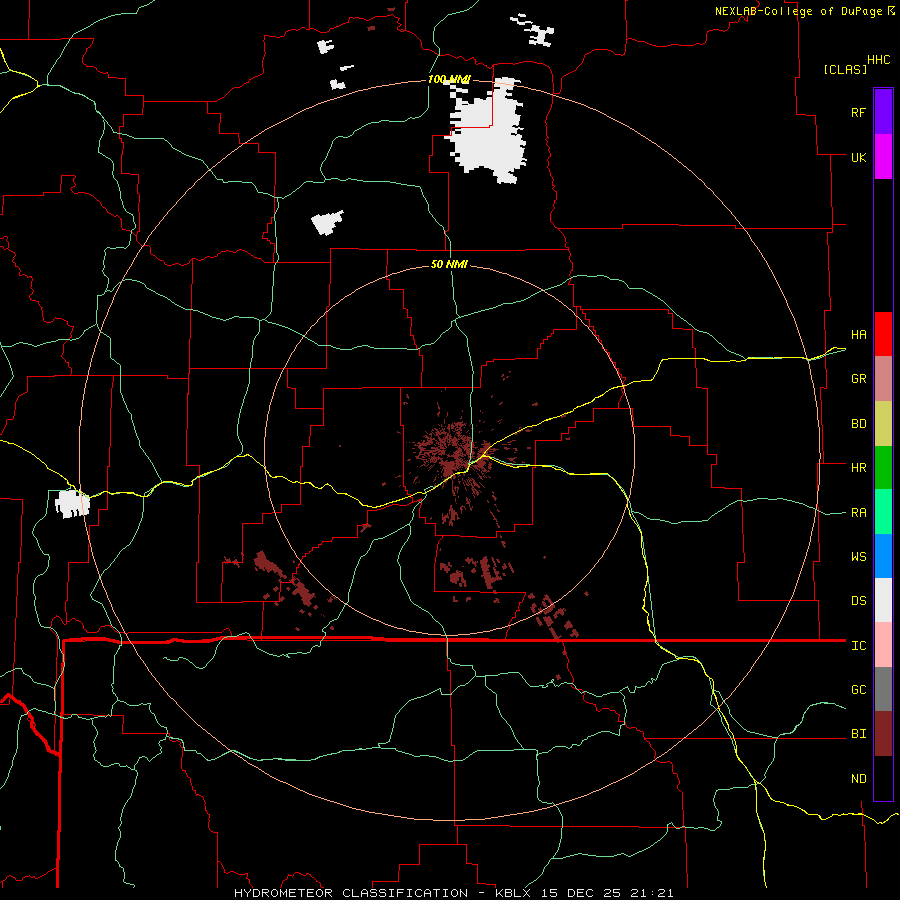Click the BI legend label

pos(858,734)
